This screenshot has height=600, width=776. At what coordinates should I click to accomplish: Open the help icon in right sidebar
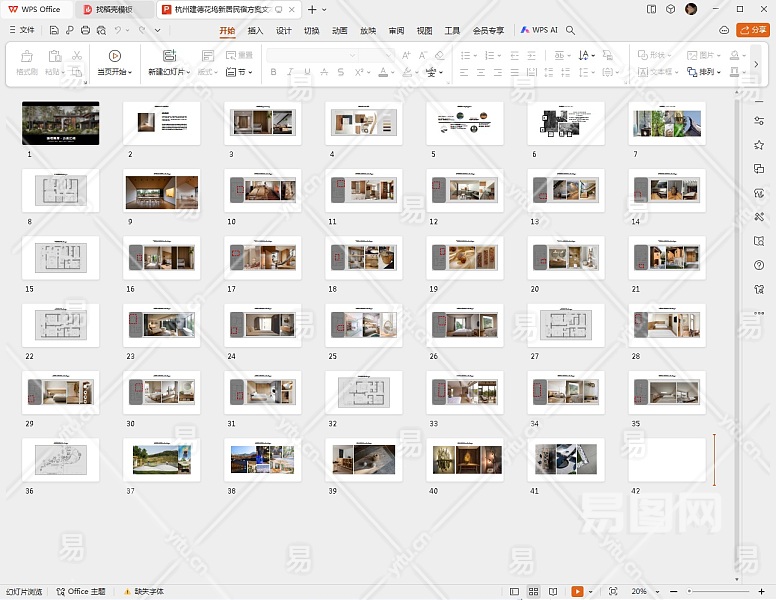tap(759, 265)
